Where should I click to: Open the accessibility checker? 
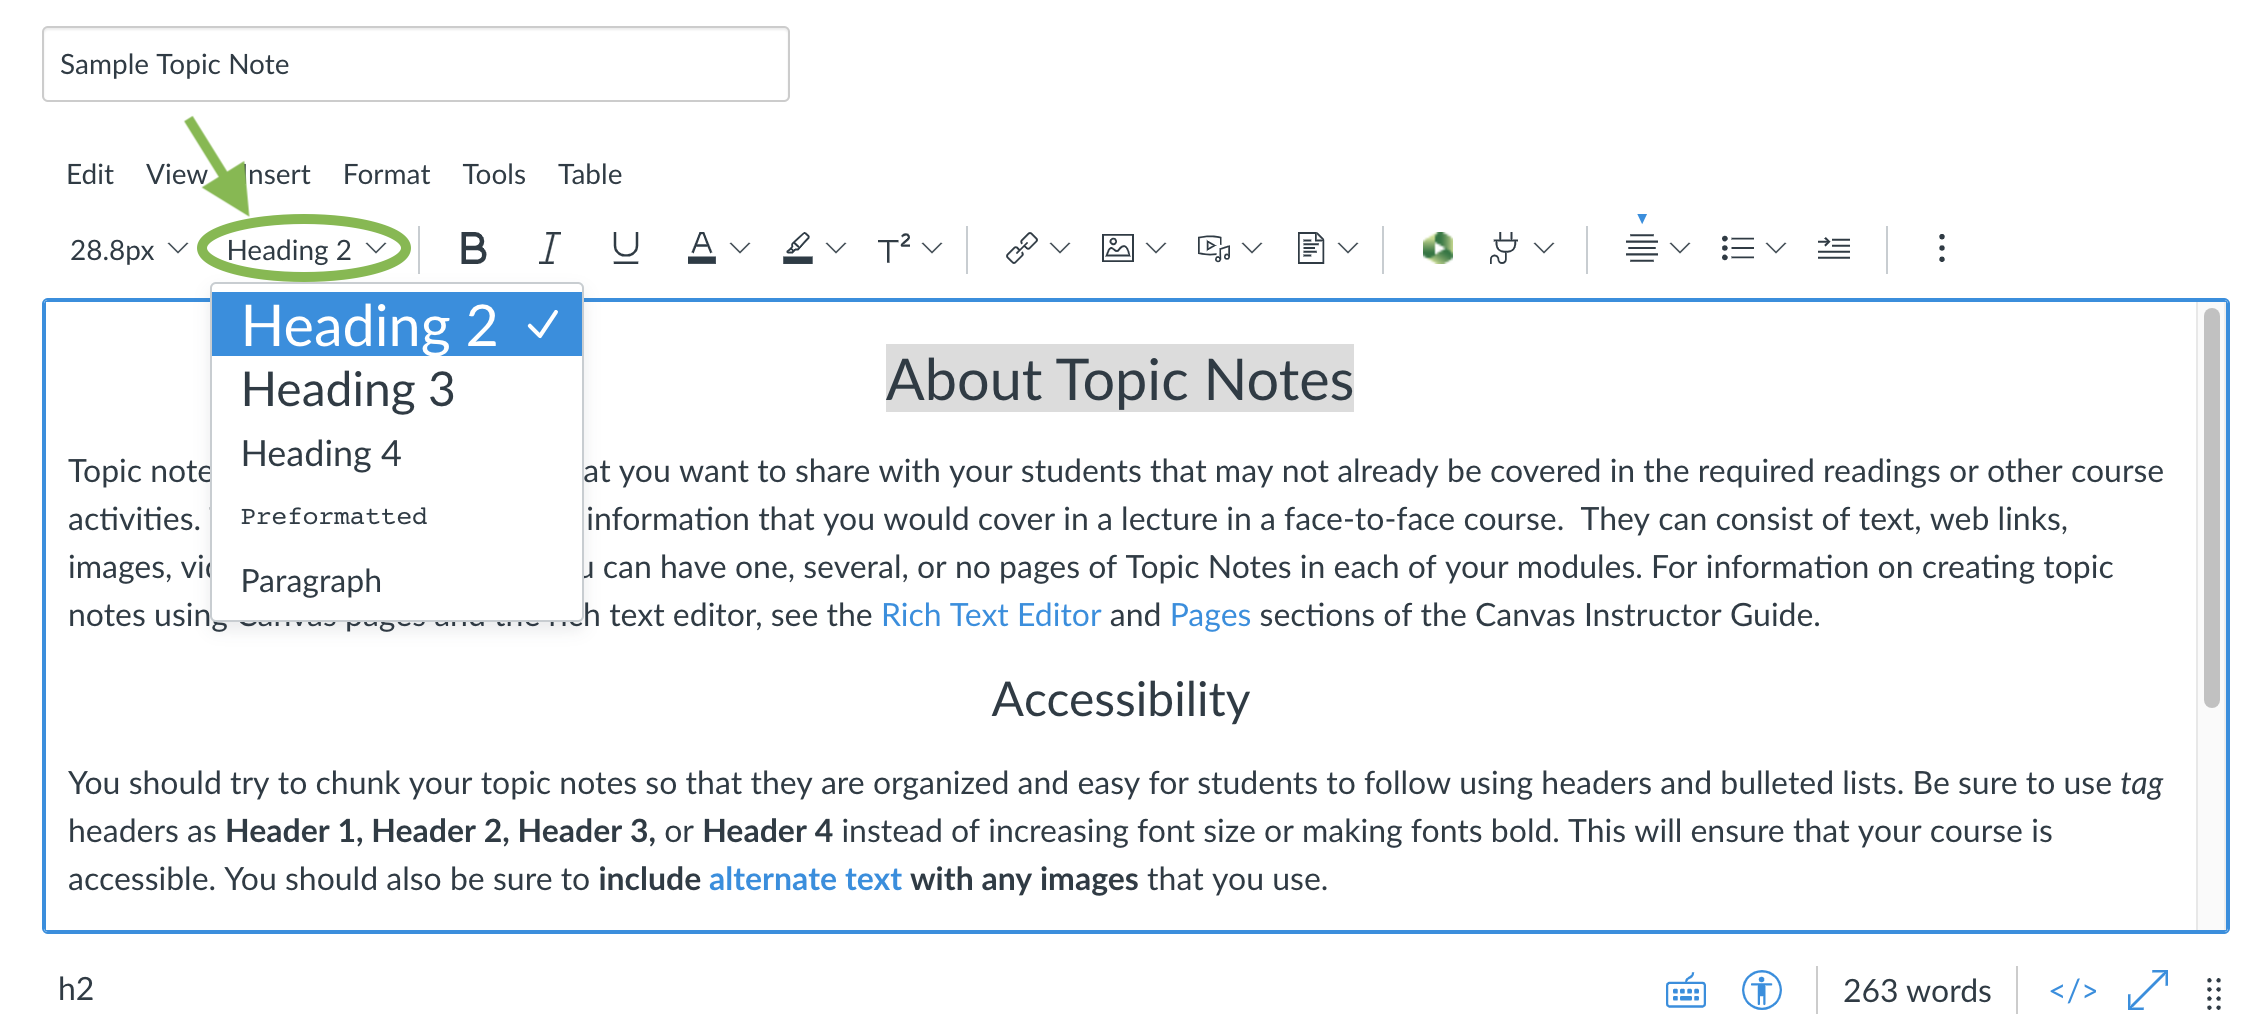click(1762, 991)
